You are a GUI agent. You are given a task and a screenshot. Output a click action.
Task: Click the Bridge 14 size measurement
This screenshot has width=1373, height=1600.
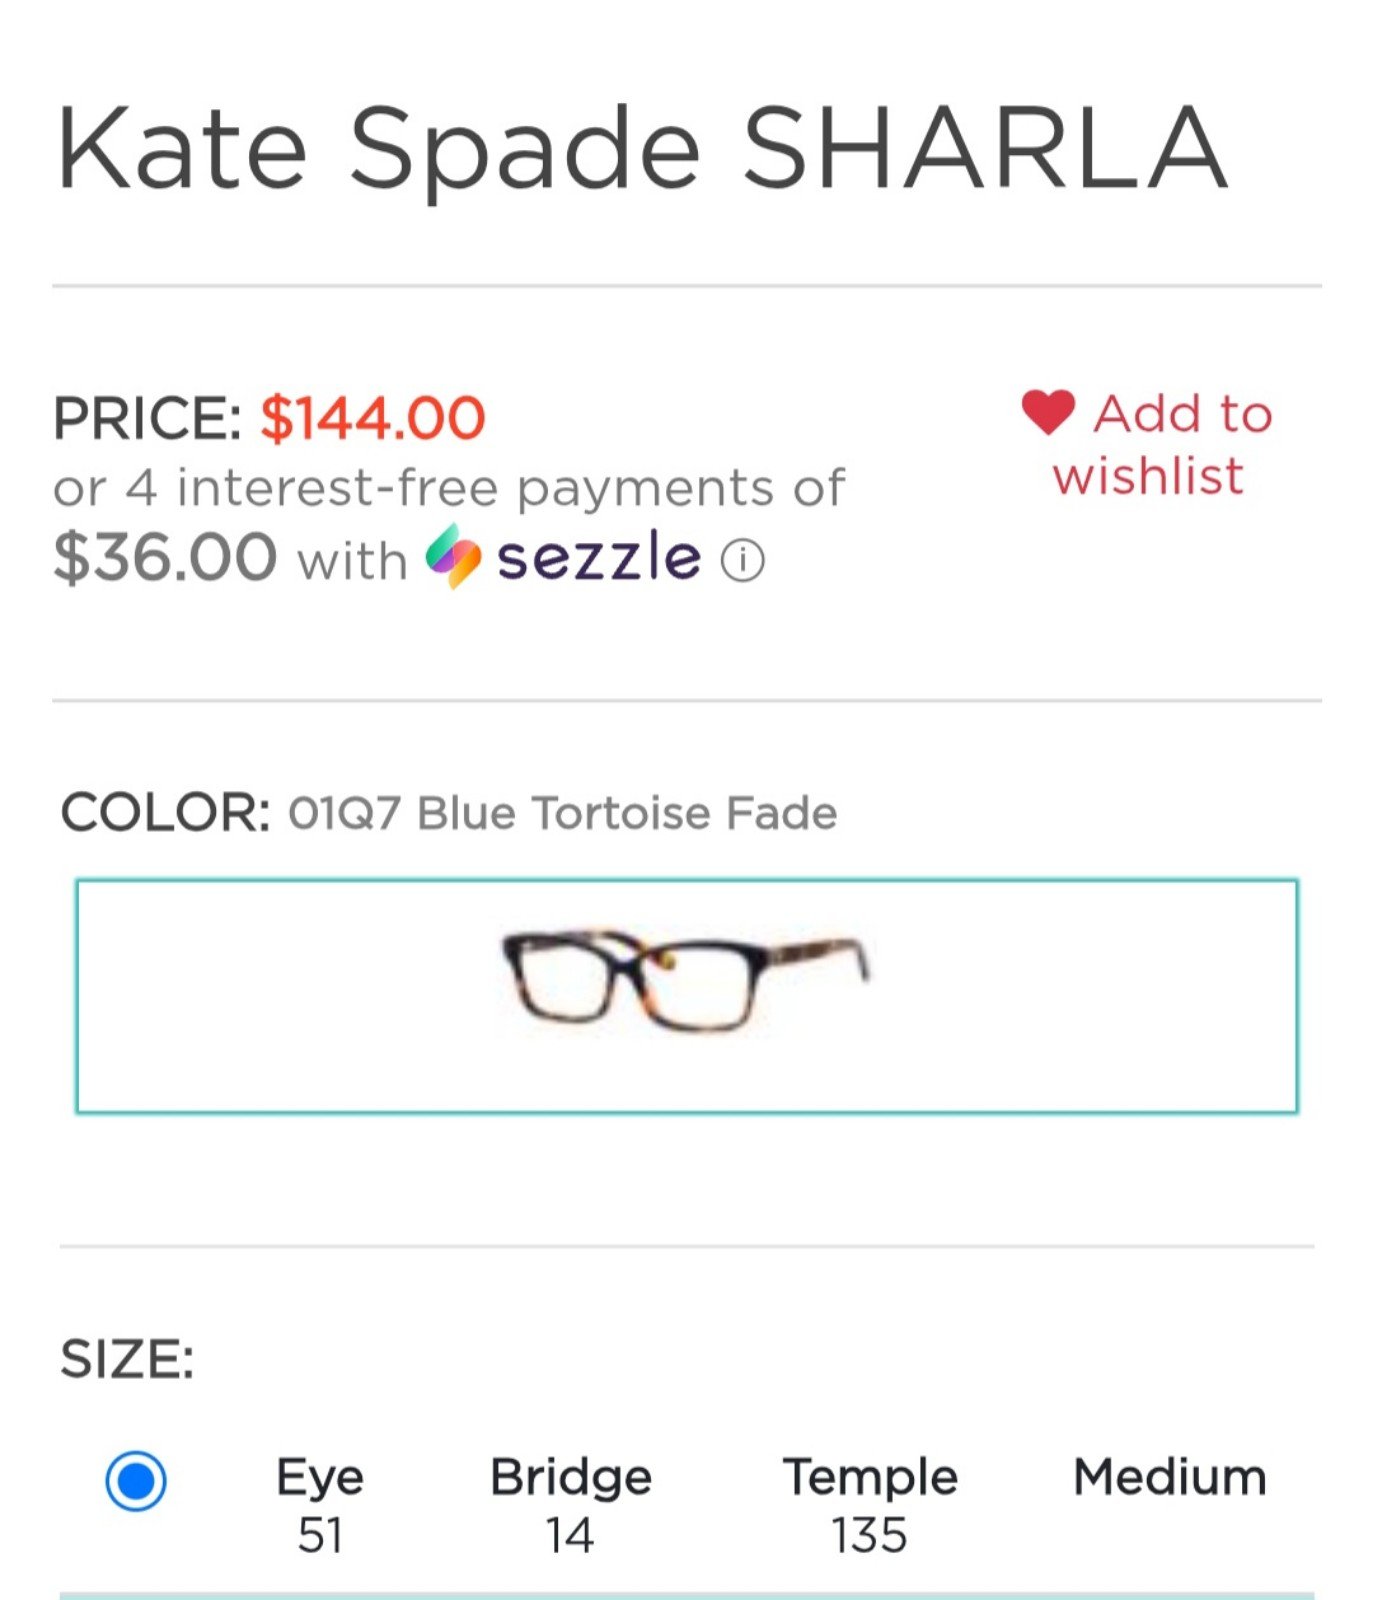[x=570, y=1505]
